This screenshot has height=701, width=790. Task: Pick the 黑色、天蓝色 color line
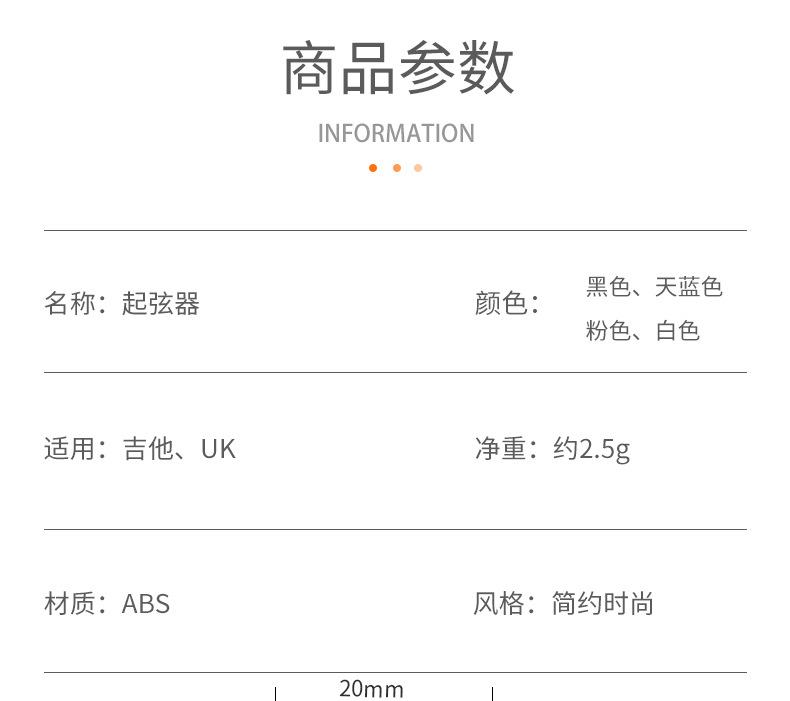click(654, 288)
